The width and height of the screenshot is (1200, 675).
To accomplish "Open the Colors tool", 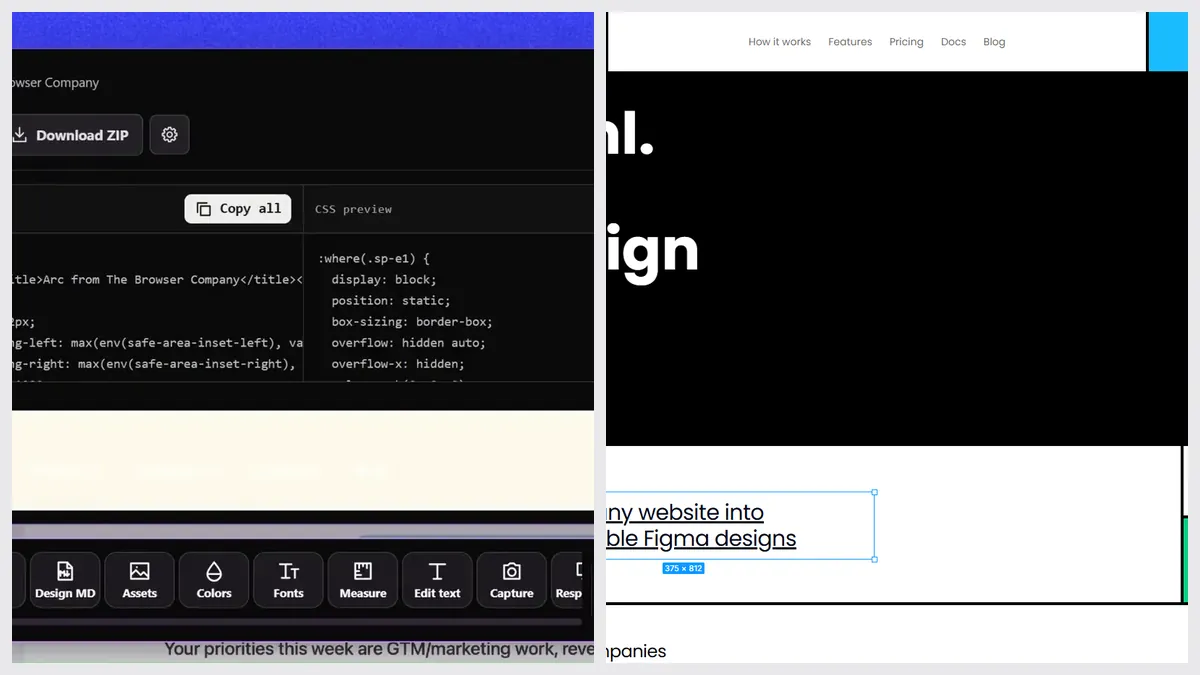I will click(x=214, y=580).
